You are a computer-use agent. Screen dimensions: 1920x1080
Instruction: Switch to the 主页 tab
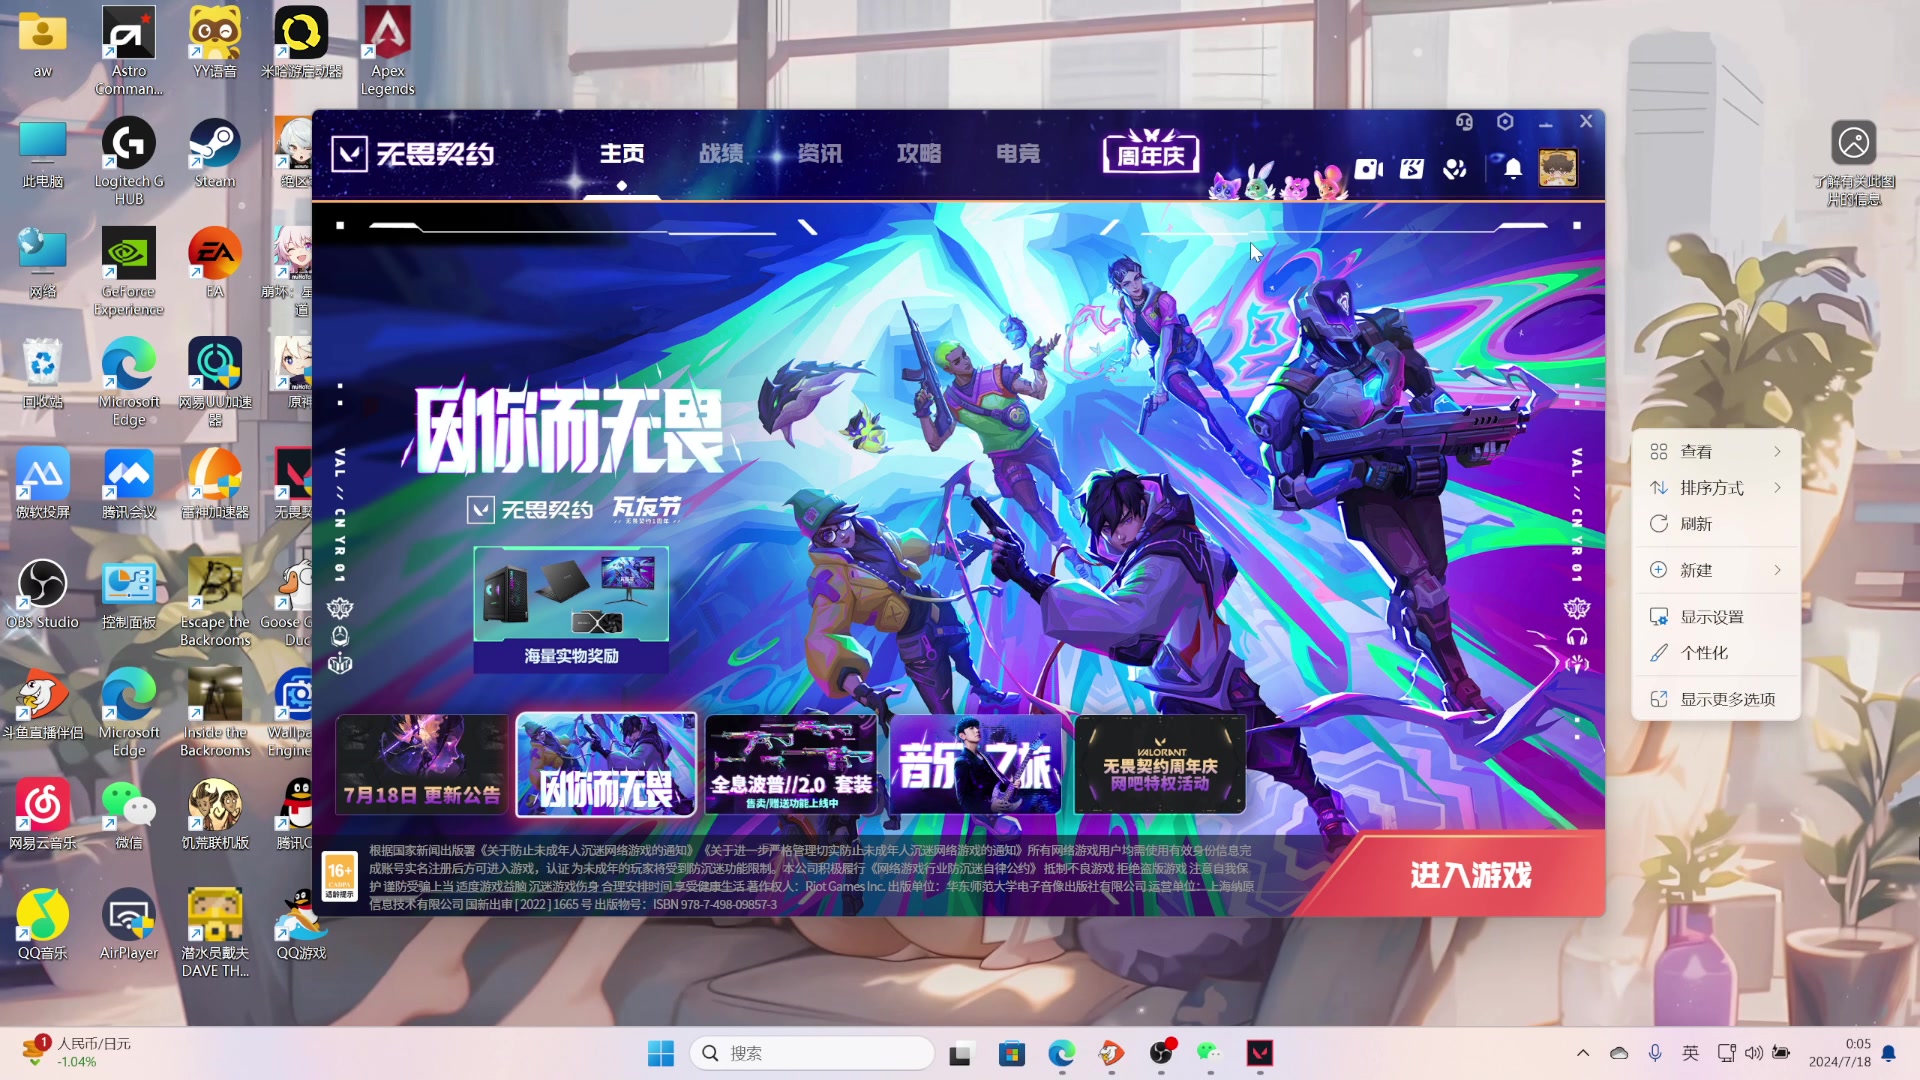[621, 154]
